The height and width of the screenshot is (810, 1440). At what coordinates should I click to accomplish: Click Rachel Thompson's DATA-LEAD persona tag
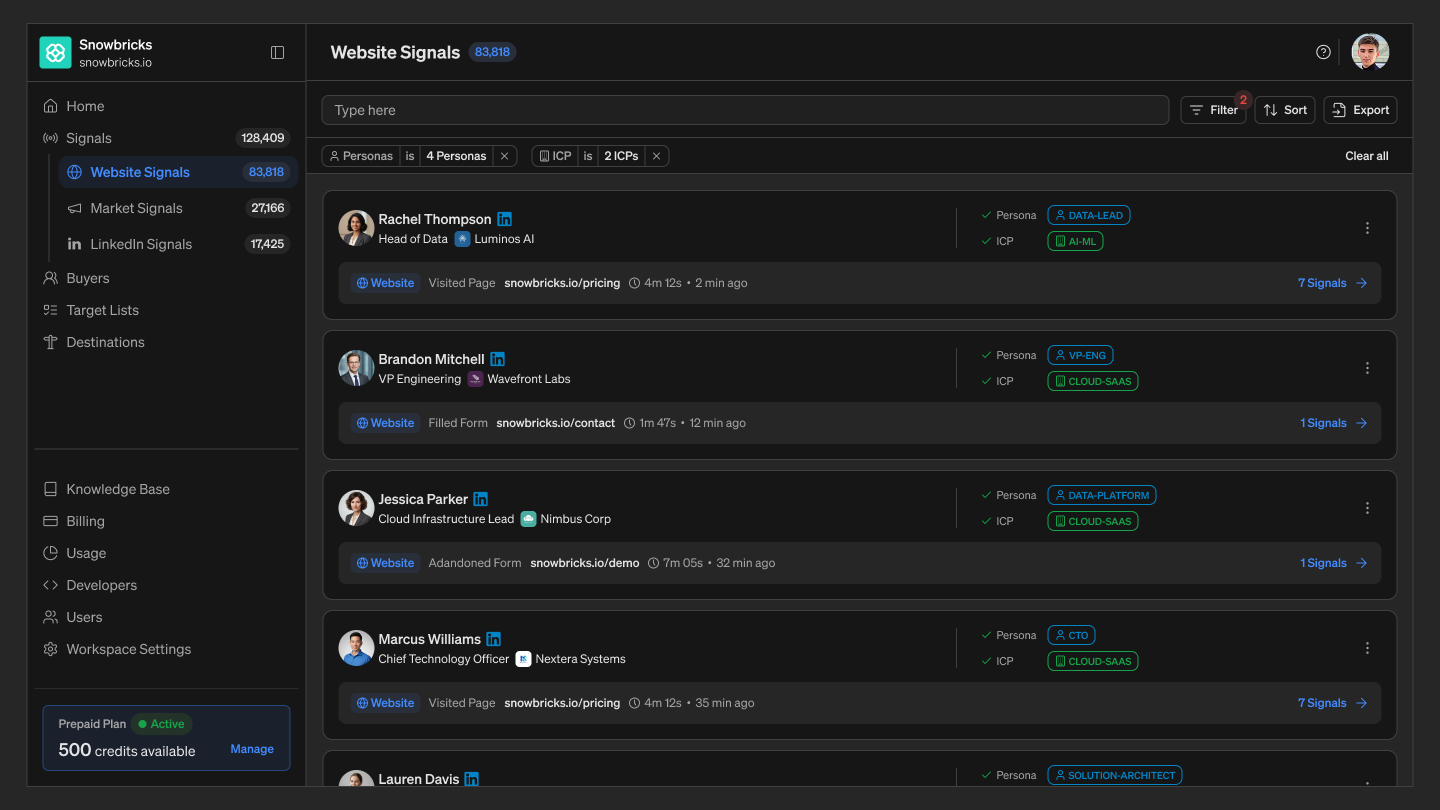[1089, 215]
